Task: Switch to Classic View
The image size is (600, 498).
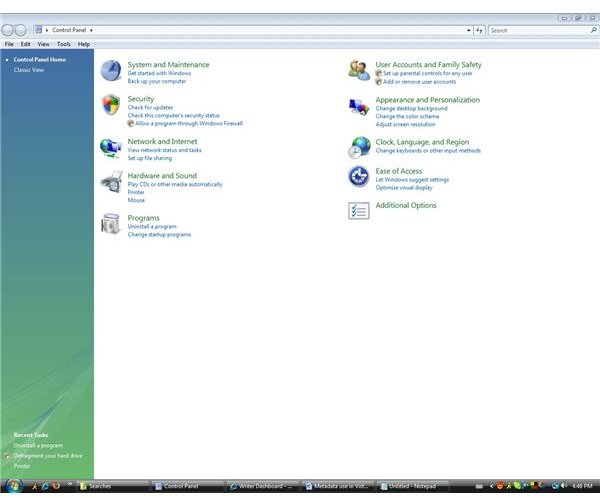Action: (x=29, y=70)
